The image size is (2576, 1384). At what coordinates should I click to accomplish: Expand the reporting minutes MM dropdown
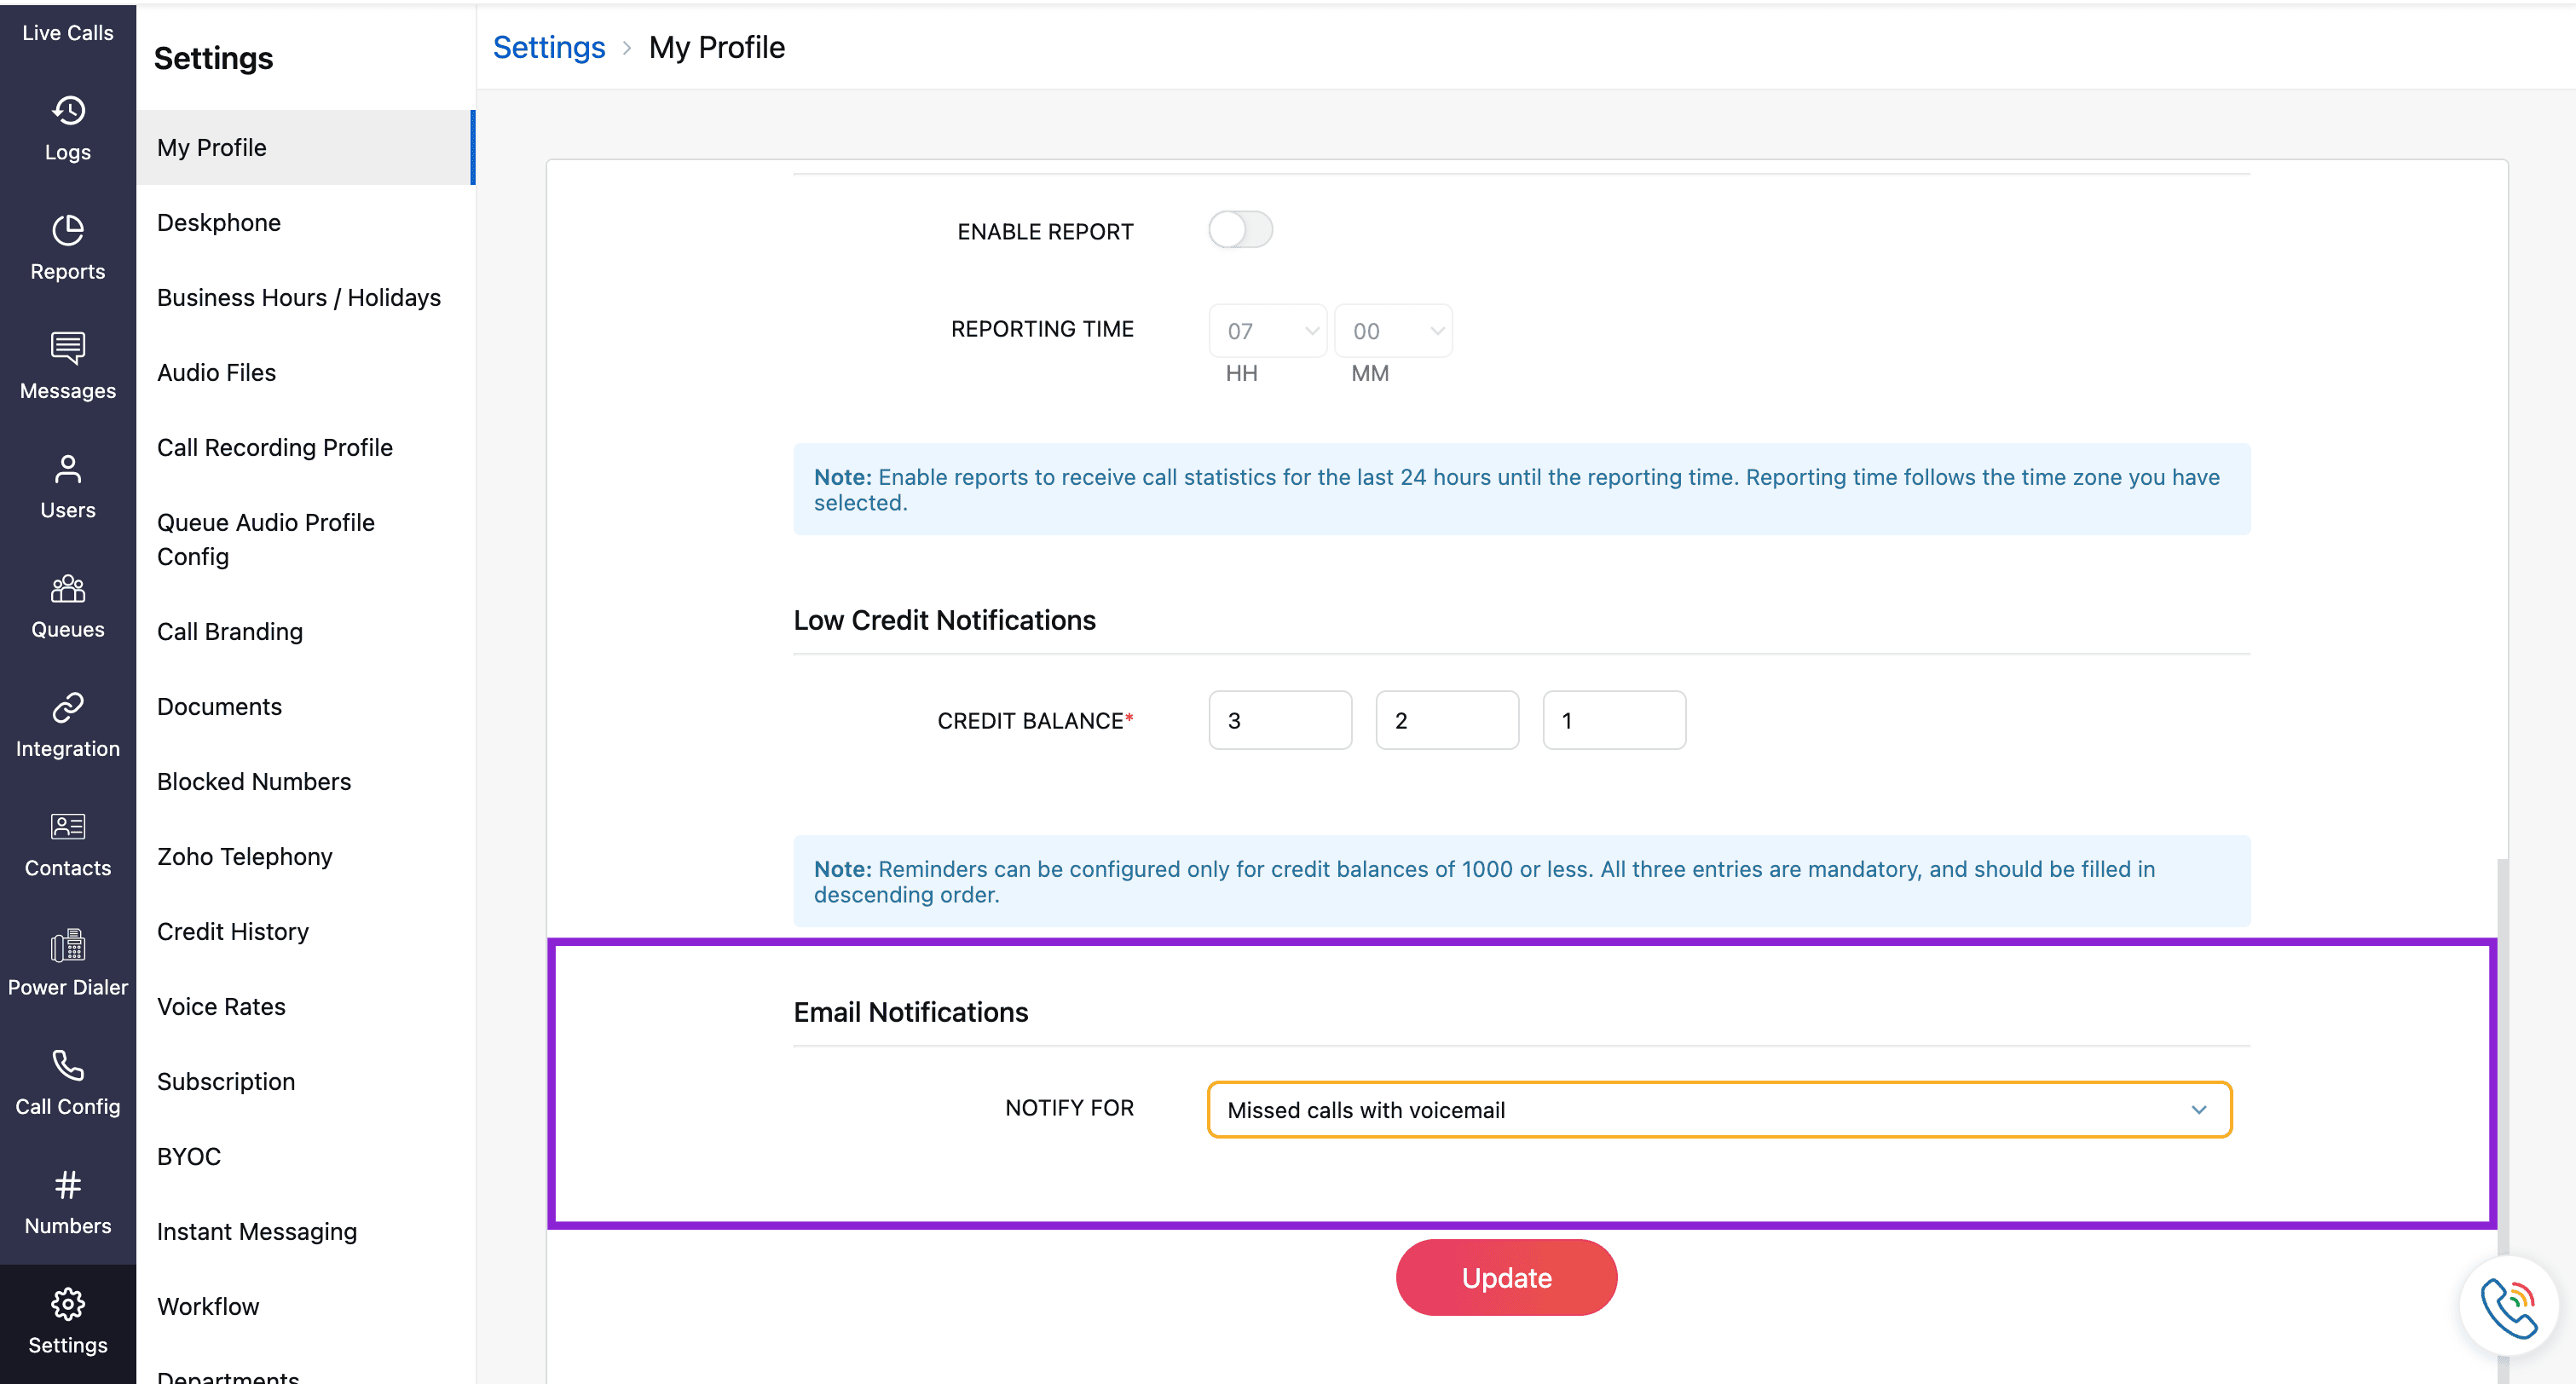click(x=1393, y=331)
